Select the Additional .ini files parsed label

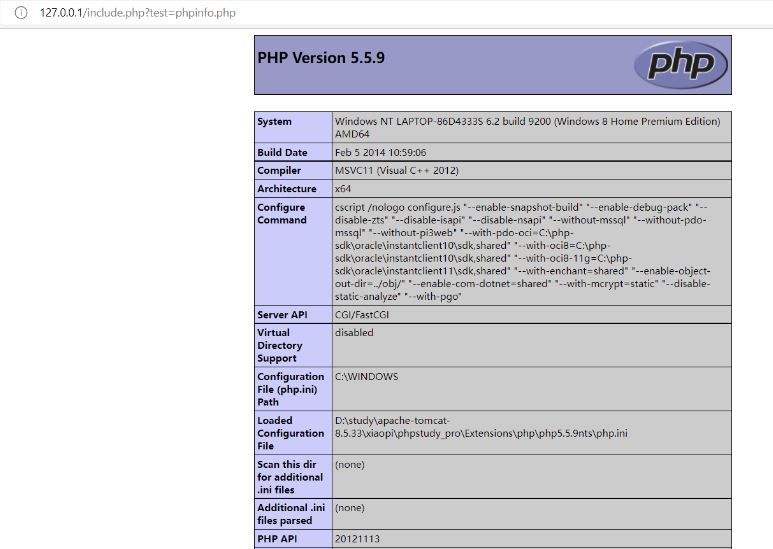coord(291,514)
